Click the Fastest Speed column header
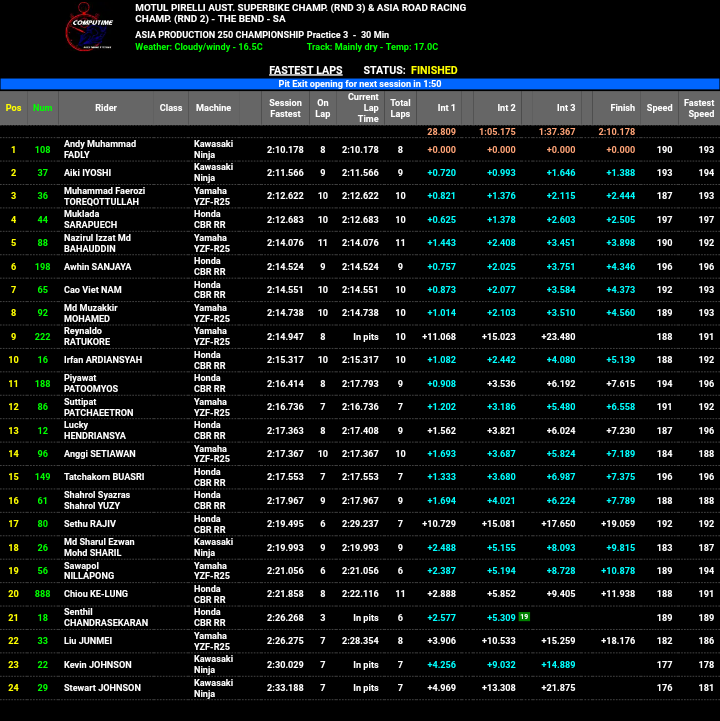Screen dimensions: 720x721 pos(699,108)
